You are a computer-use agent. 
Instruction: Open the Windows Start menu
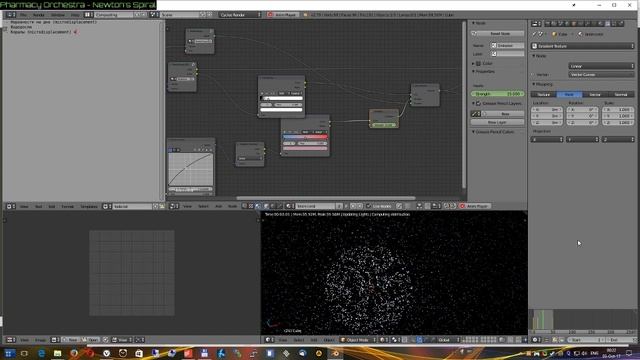point(8,353)
